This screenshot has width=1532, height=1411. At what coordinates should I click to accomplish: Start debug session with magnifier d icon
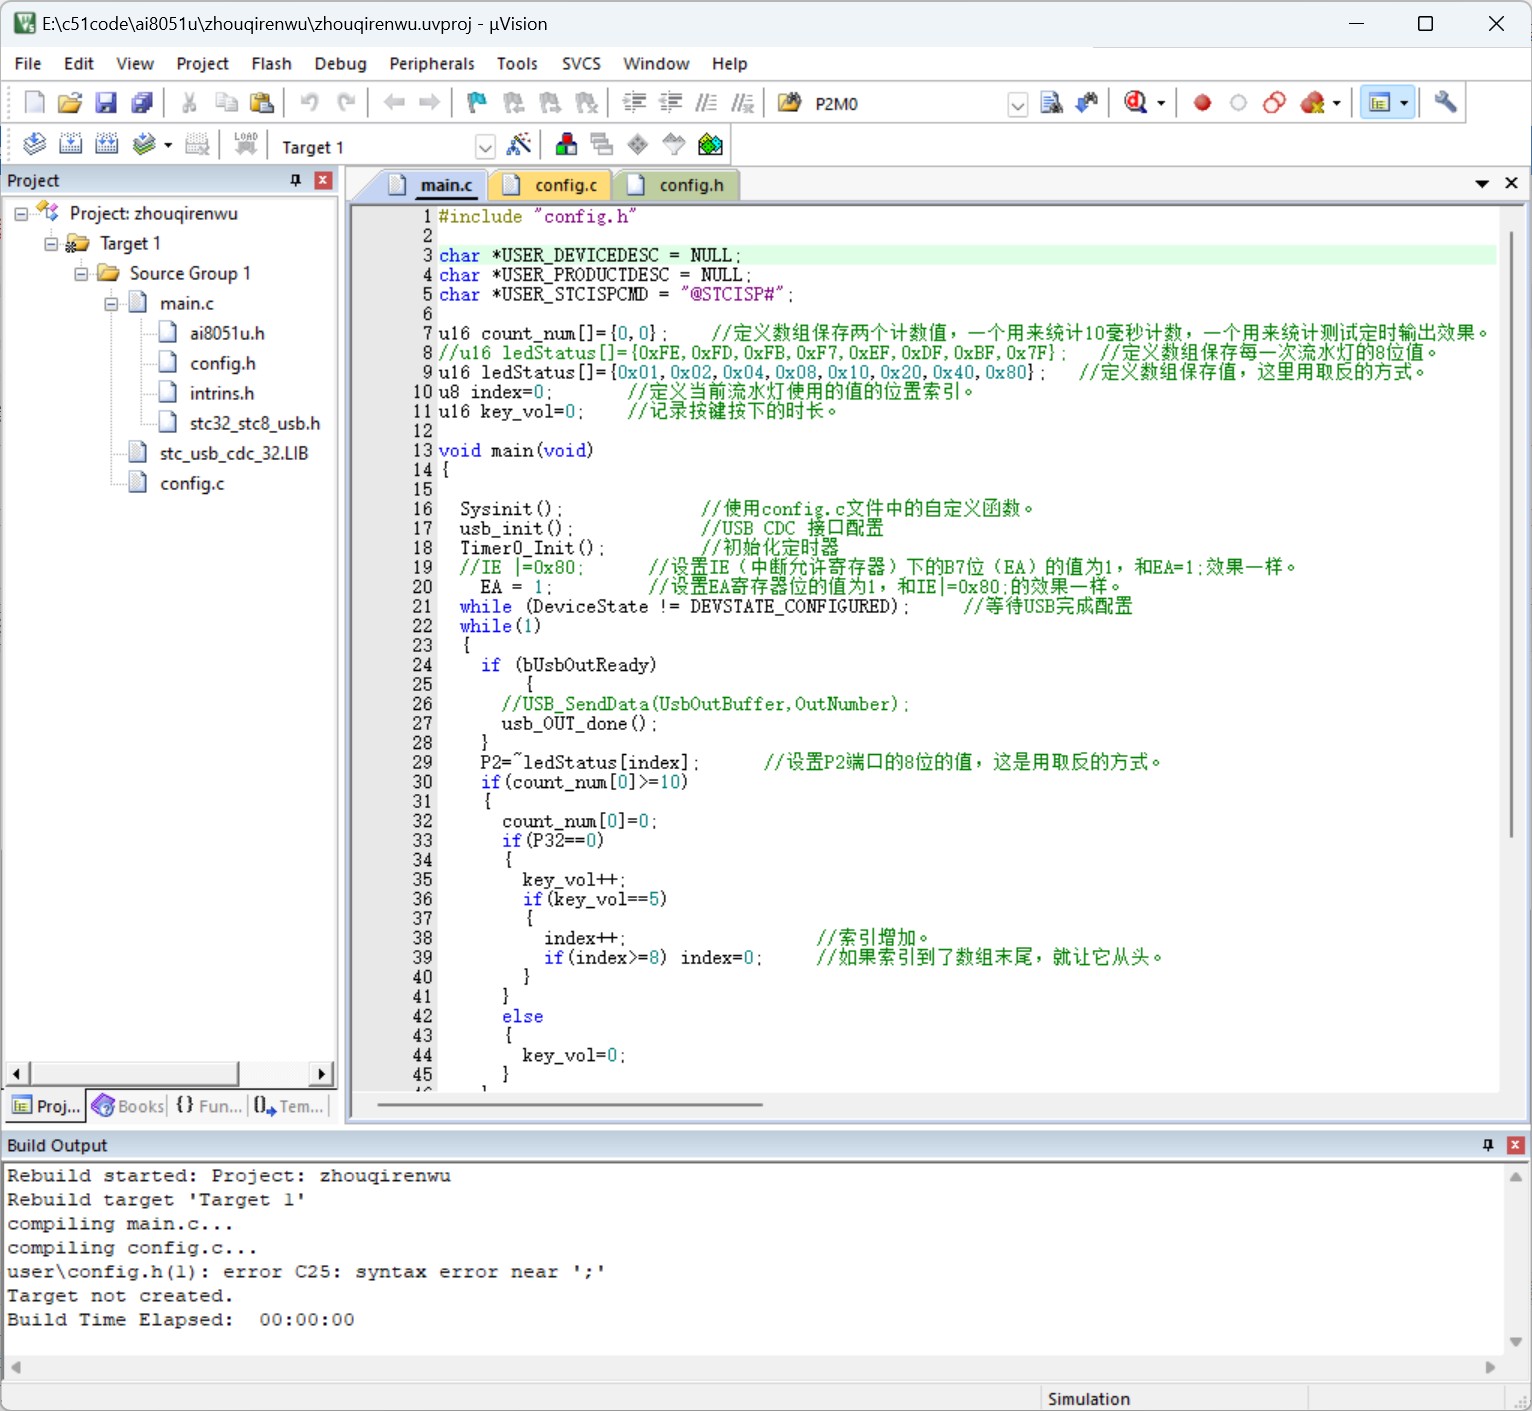point(1136,102)
